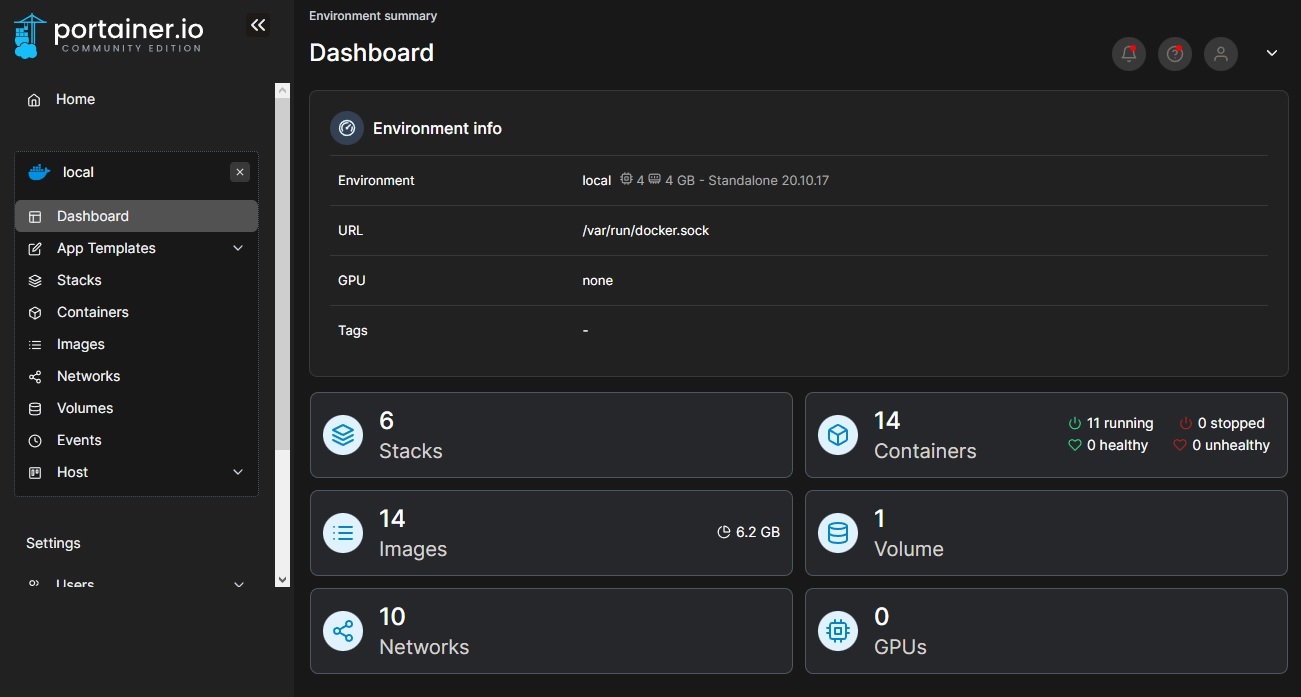Viewport: 1301px width, 697px height.
Task: Click the Containers cube icon on dashboard
Action: pos(838,435)
